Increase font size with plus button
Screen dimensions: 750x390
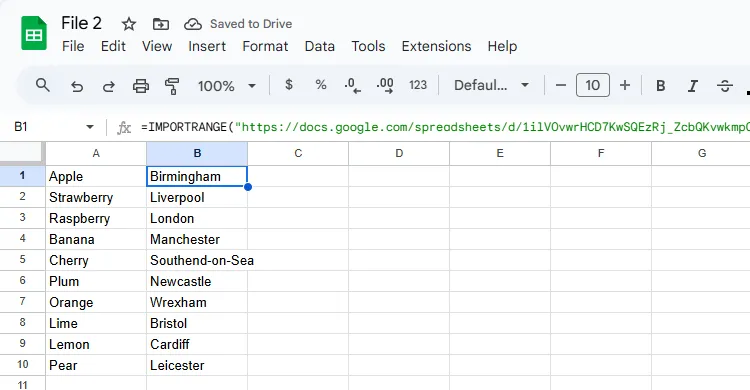[x=625, y=85]
